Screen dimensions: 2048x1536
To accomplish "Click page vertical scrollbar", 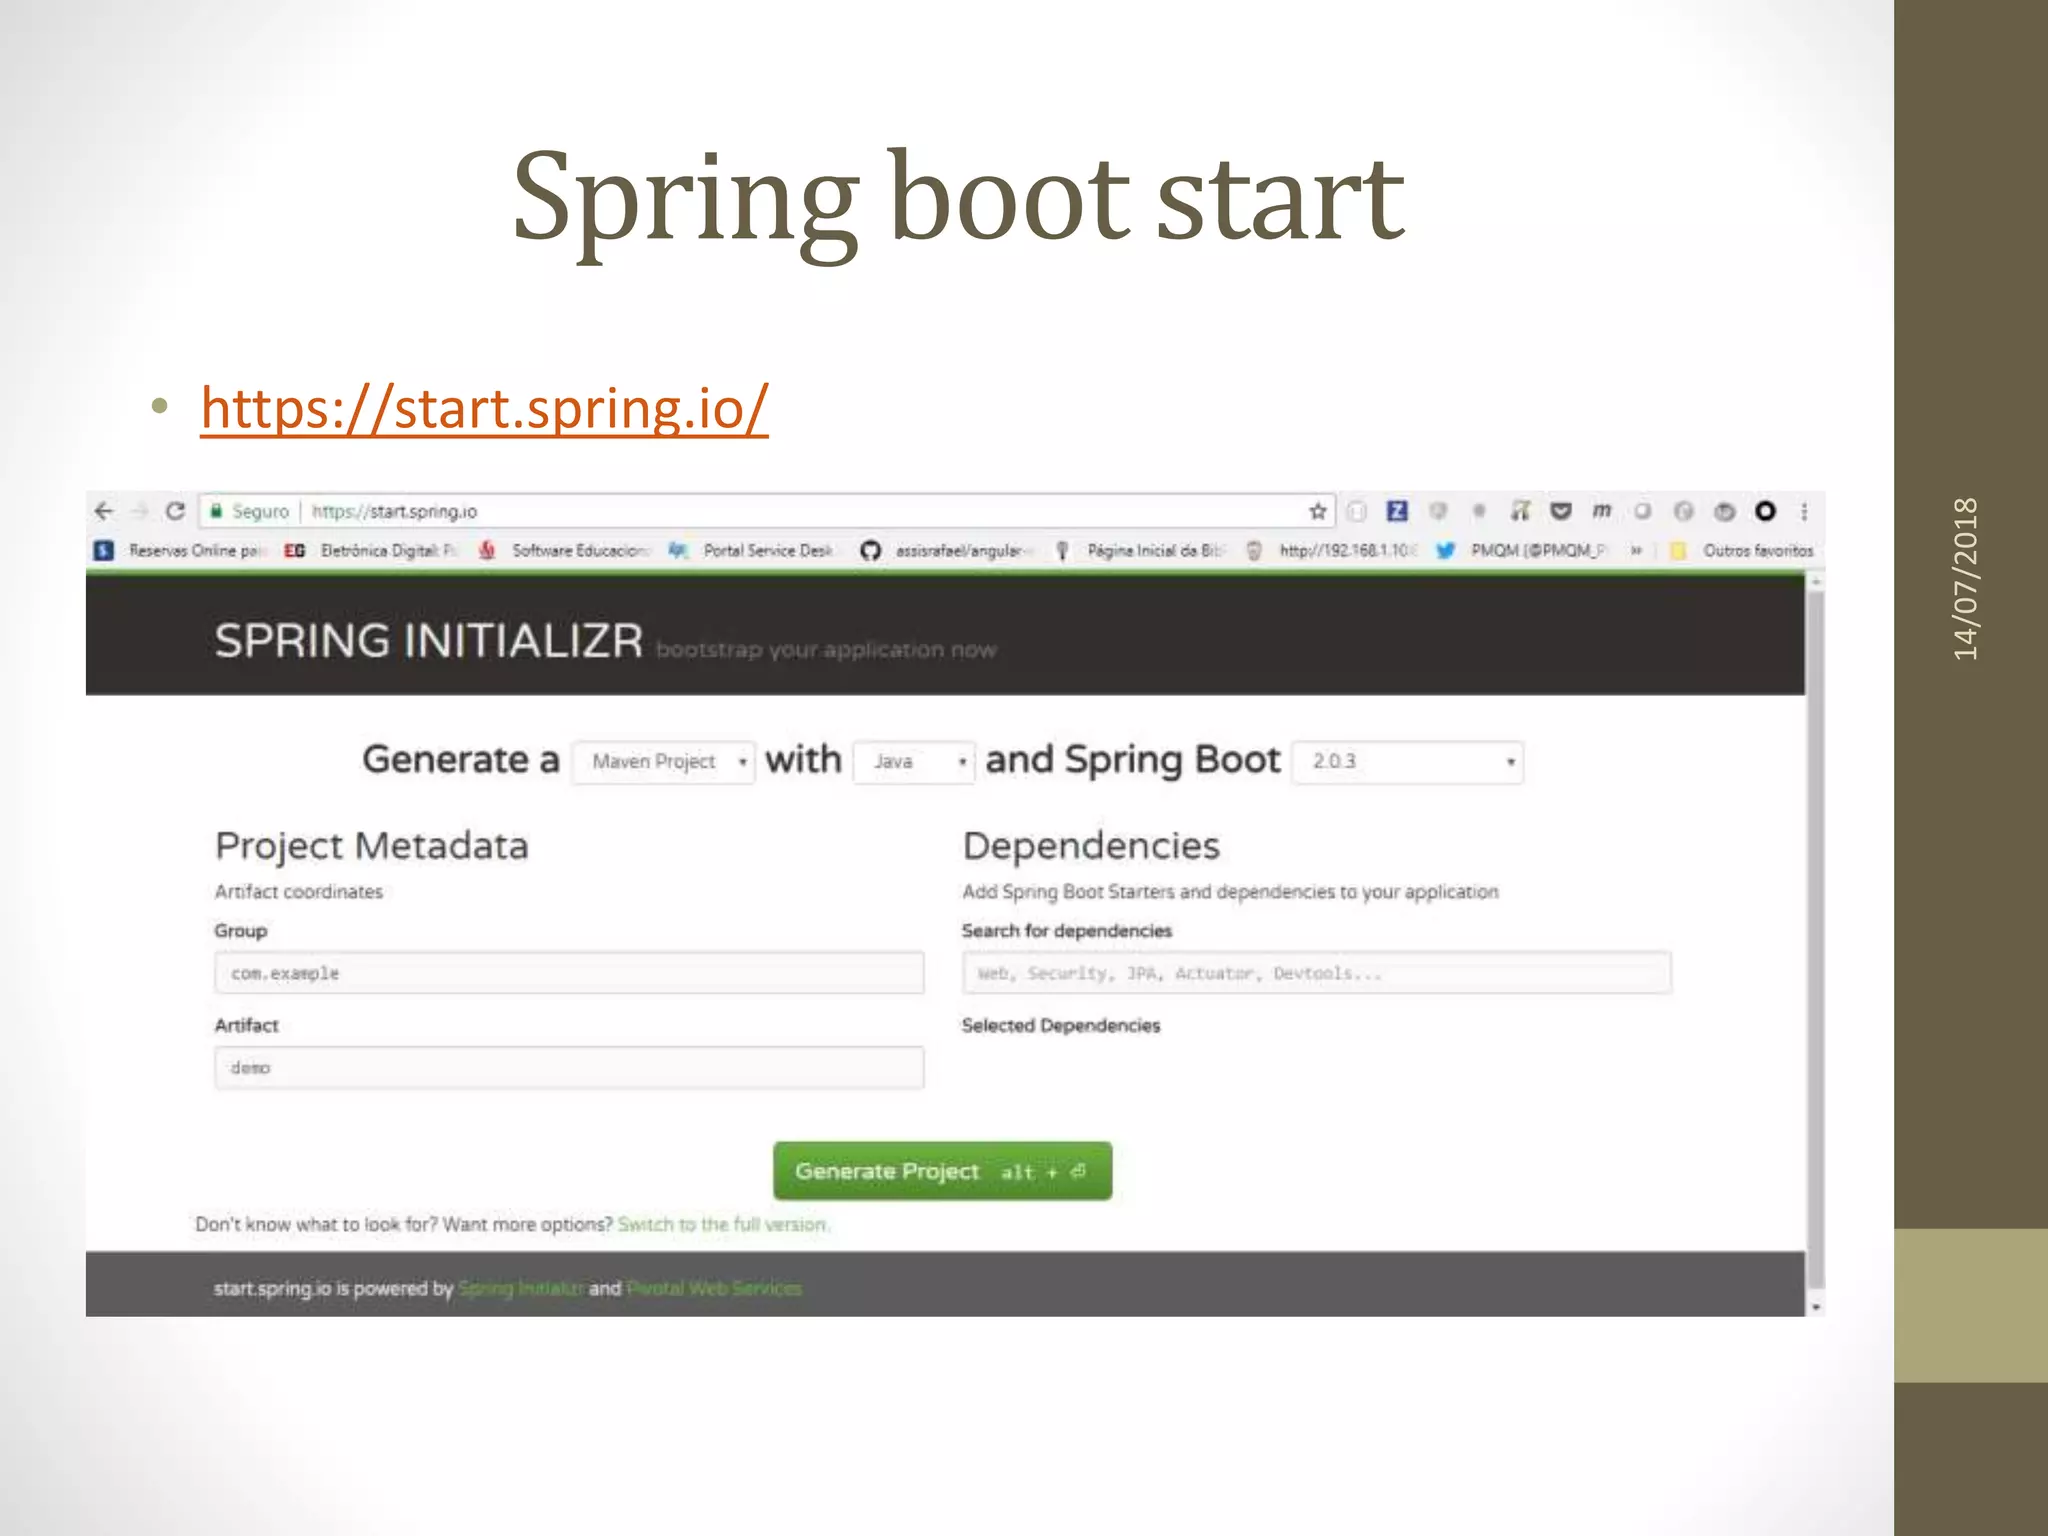I will 1816,940.
